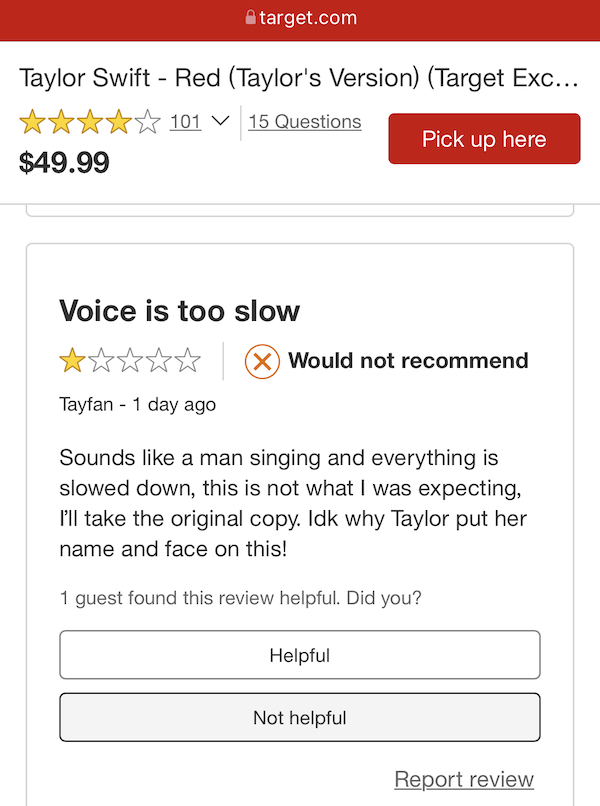
Task: Open the 101 ratings count link
Action: (x=185, y=122)
